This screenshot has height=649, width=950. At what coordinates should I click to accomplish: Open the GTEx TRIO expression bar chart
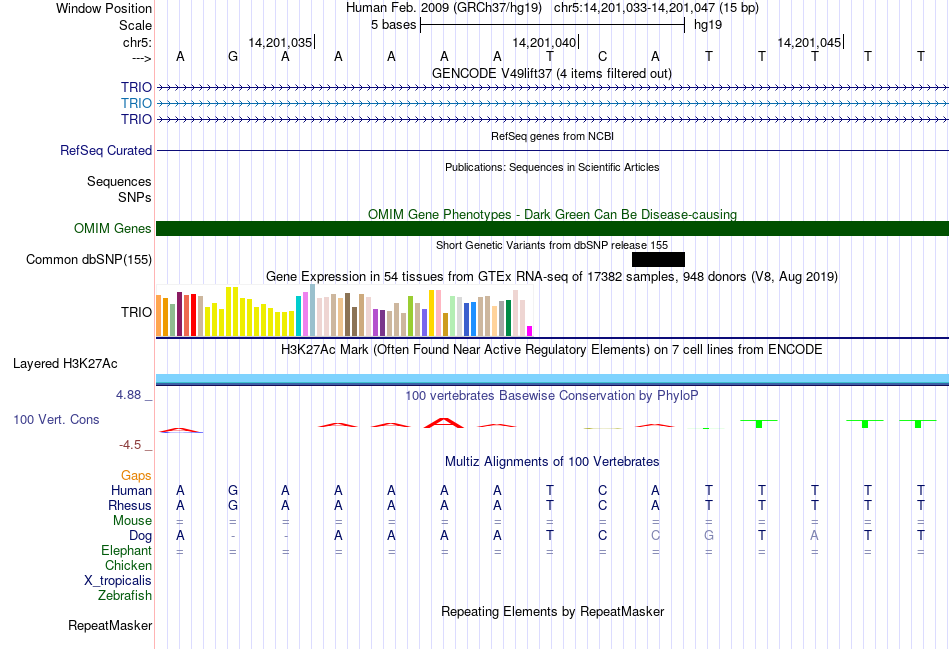pos(344,312)
